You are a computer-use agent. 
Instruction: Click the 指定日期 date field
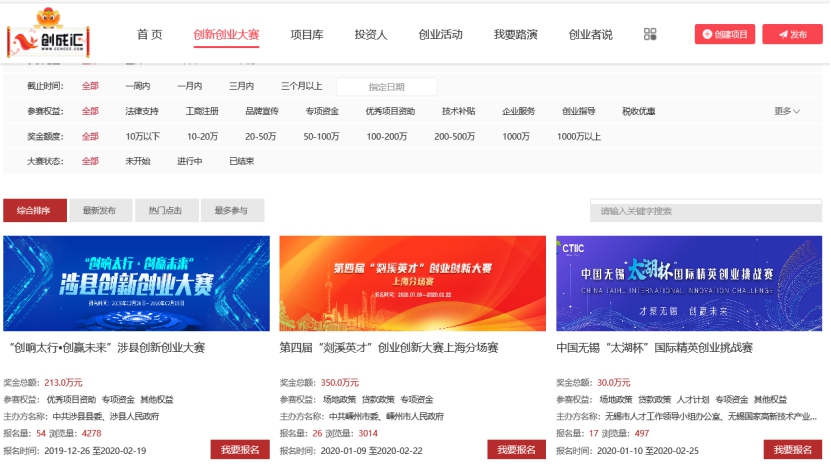(x=386, y=86)
